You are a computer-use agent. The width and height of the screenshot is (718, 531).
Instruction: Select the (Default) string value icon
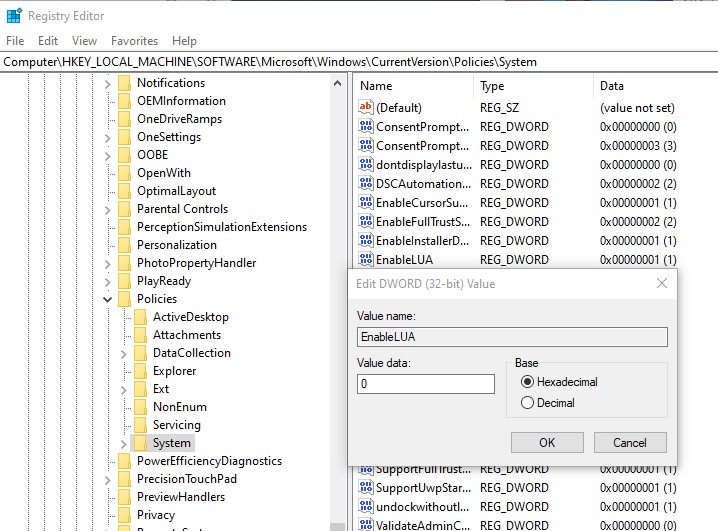[365, 107]
